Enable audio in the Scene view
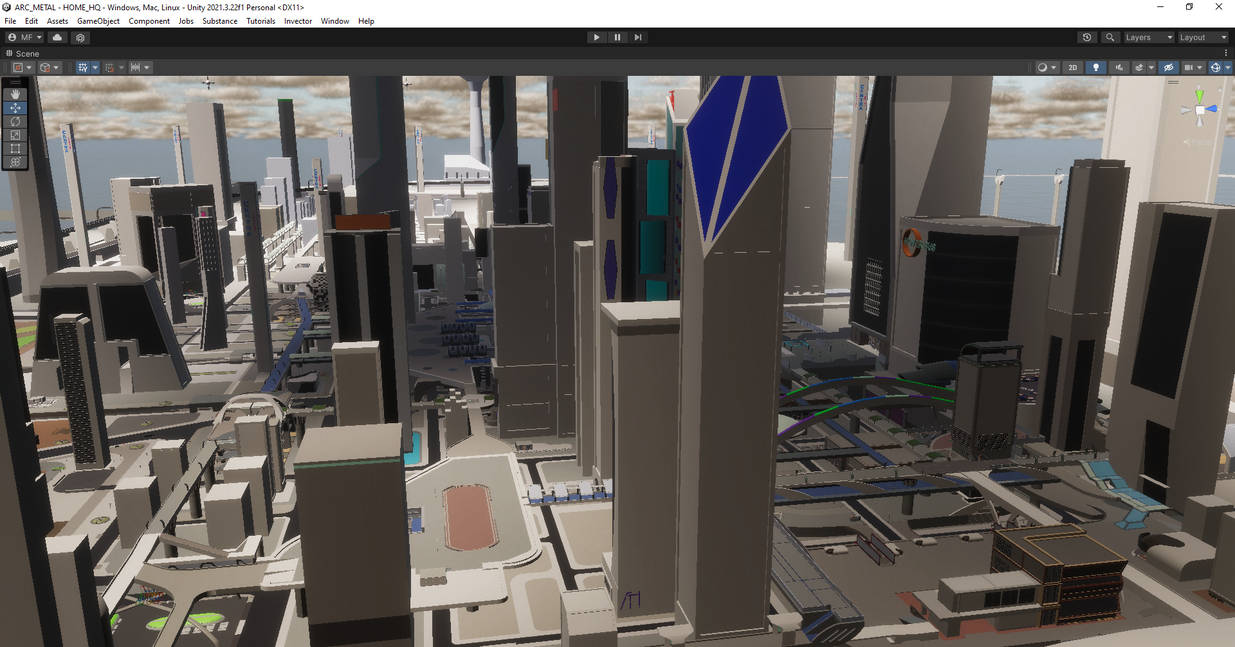Screen dimensions: 1235x647 pos(1119,67)
